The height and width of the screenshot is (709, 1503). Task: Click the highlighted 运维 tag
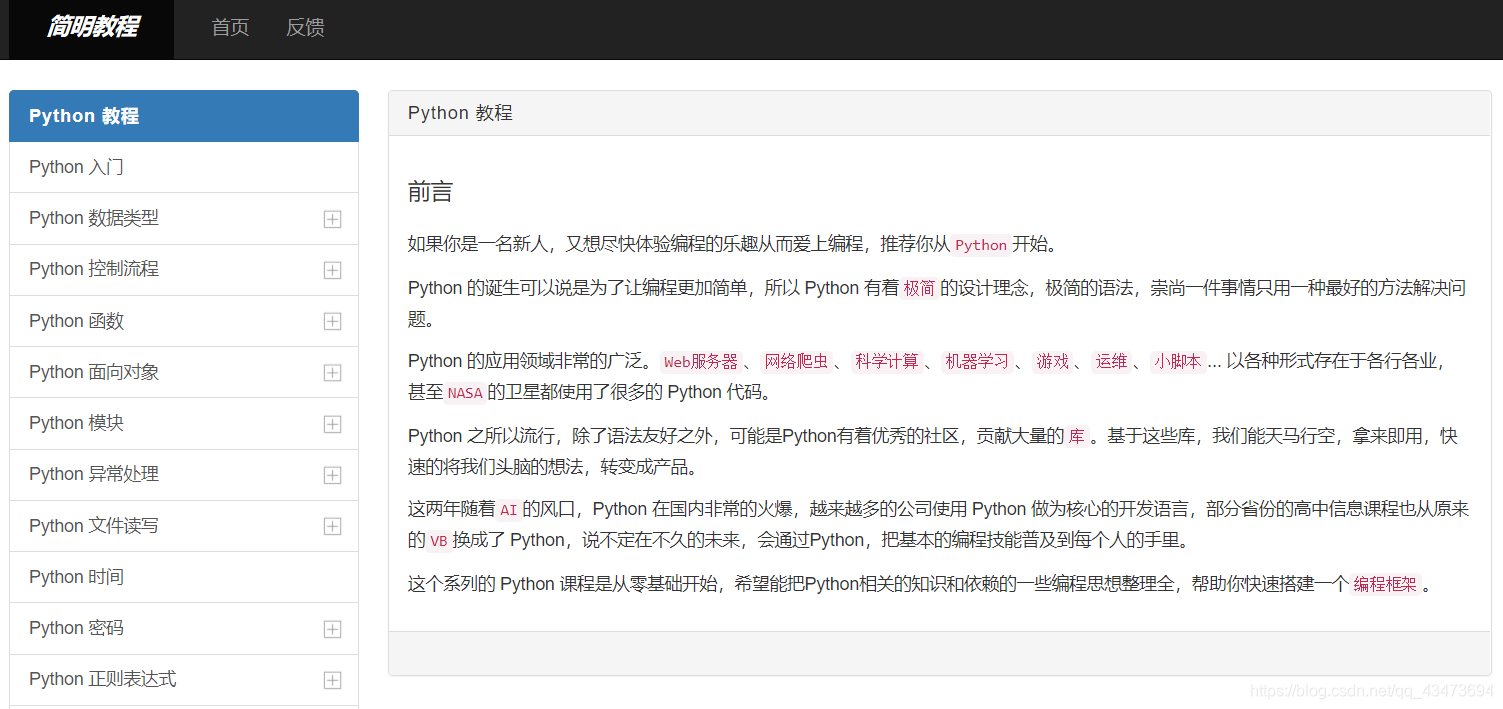pos(1112,362)
